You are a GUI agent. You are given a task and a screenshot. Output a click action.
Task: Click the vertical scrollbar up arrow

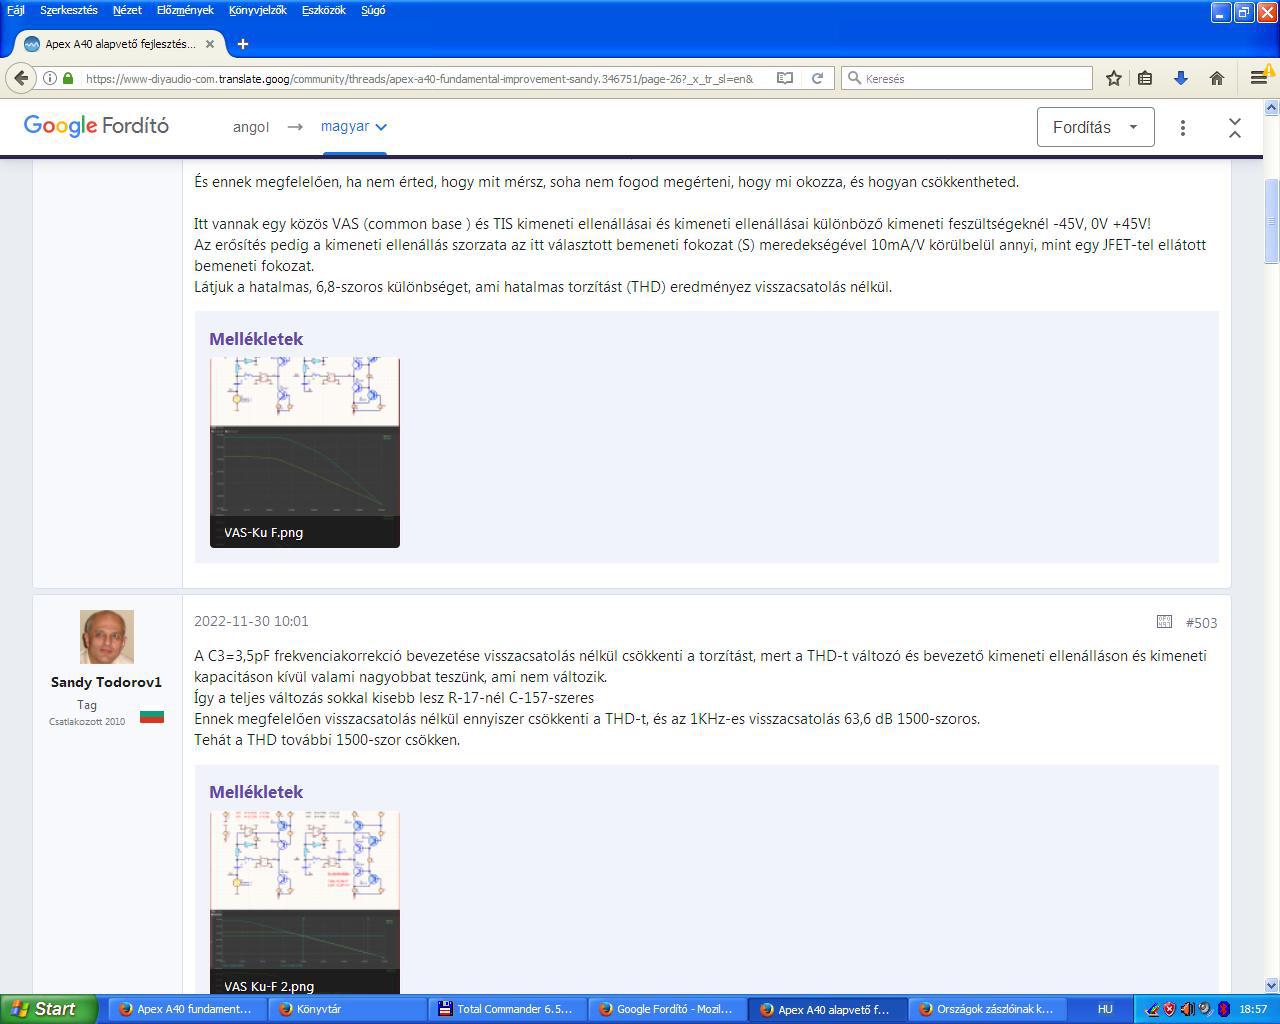point(1272,106)
